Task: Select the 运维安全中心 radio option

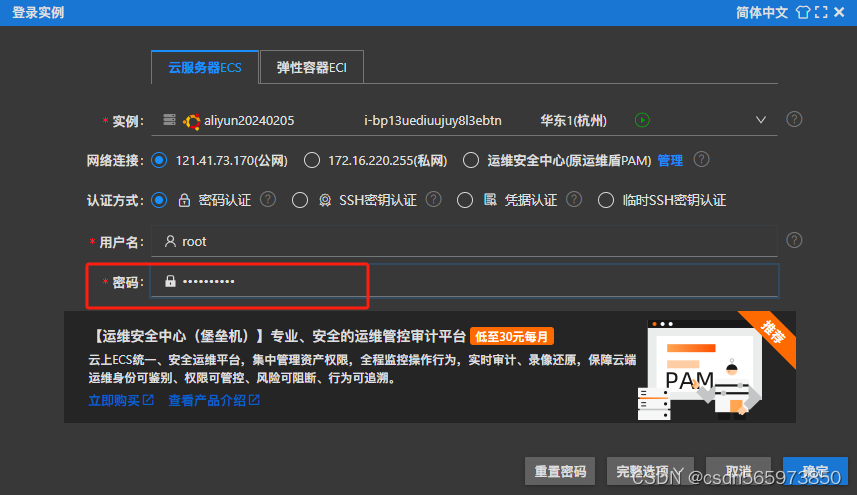Action: coord(471,160)
